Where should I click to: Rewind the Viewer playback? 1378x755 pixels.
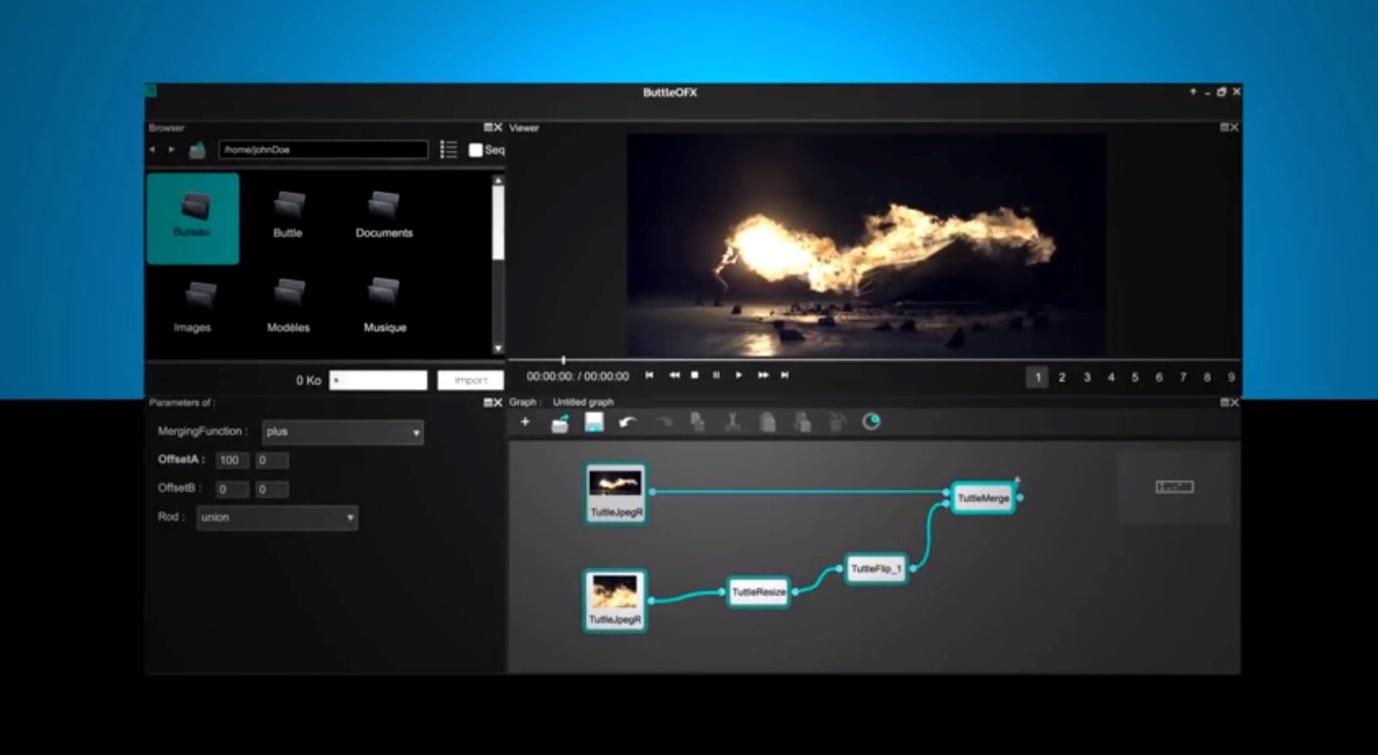(x=674, y=376)
